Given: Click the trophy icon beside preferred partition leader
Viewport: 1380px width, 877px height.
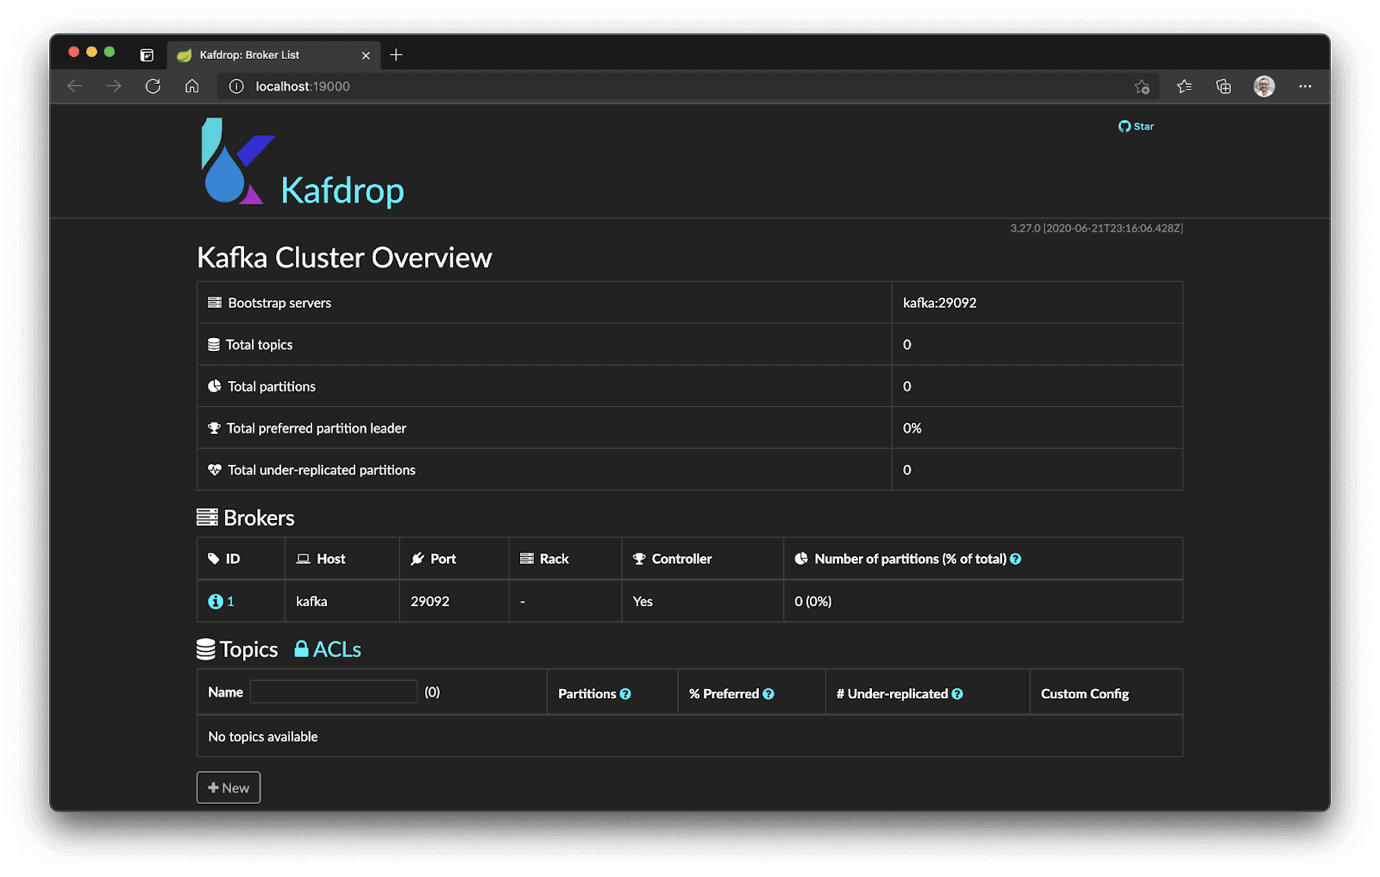Looking at the screenshot, I should tap(214, 428).
